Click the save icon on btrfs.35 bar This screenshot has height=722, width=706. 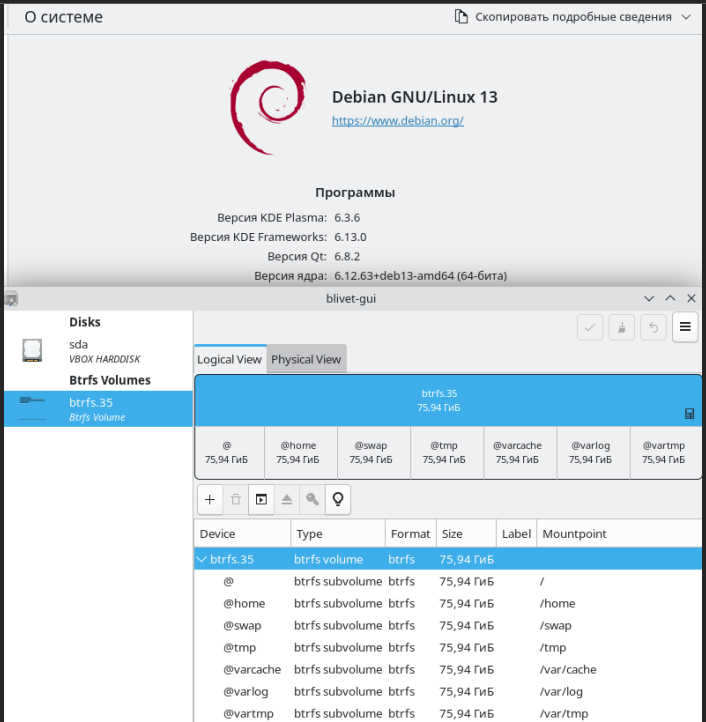689,413
